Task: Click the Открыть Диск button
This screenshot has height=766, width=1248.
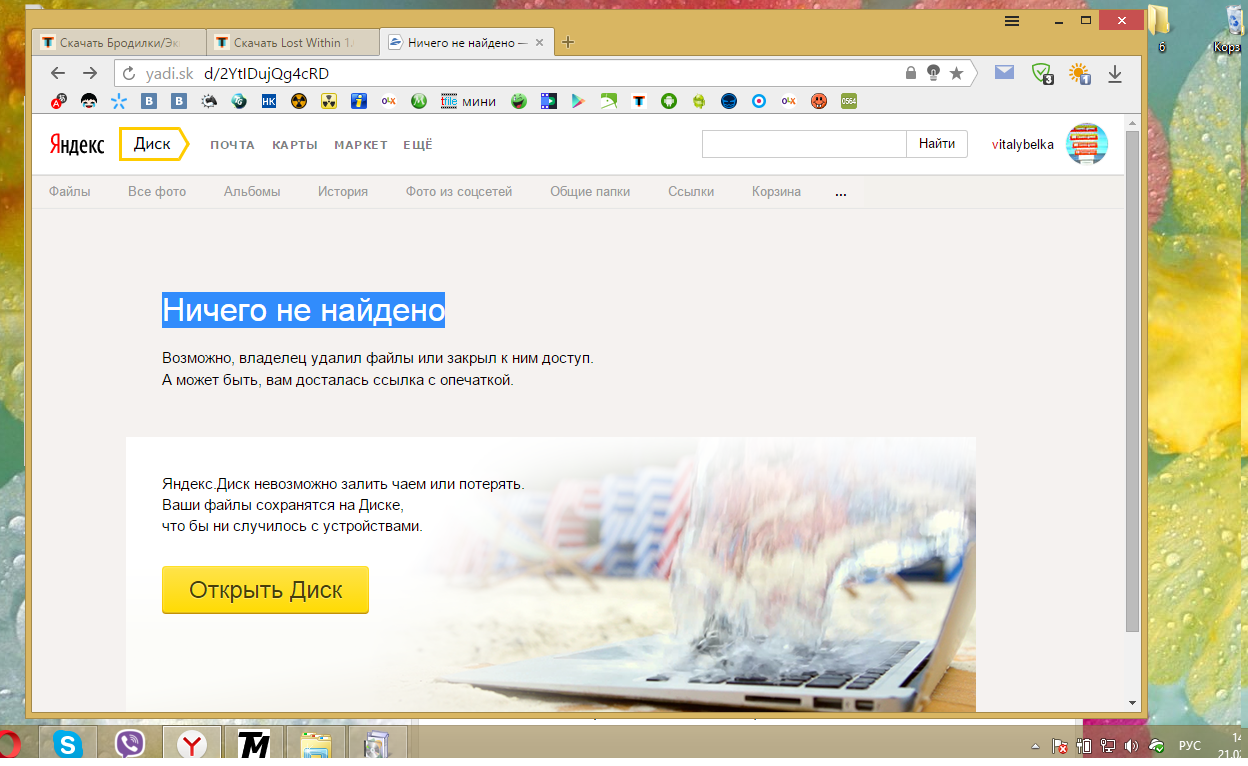Action: [x=265, y=590]
